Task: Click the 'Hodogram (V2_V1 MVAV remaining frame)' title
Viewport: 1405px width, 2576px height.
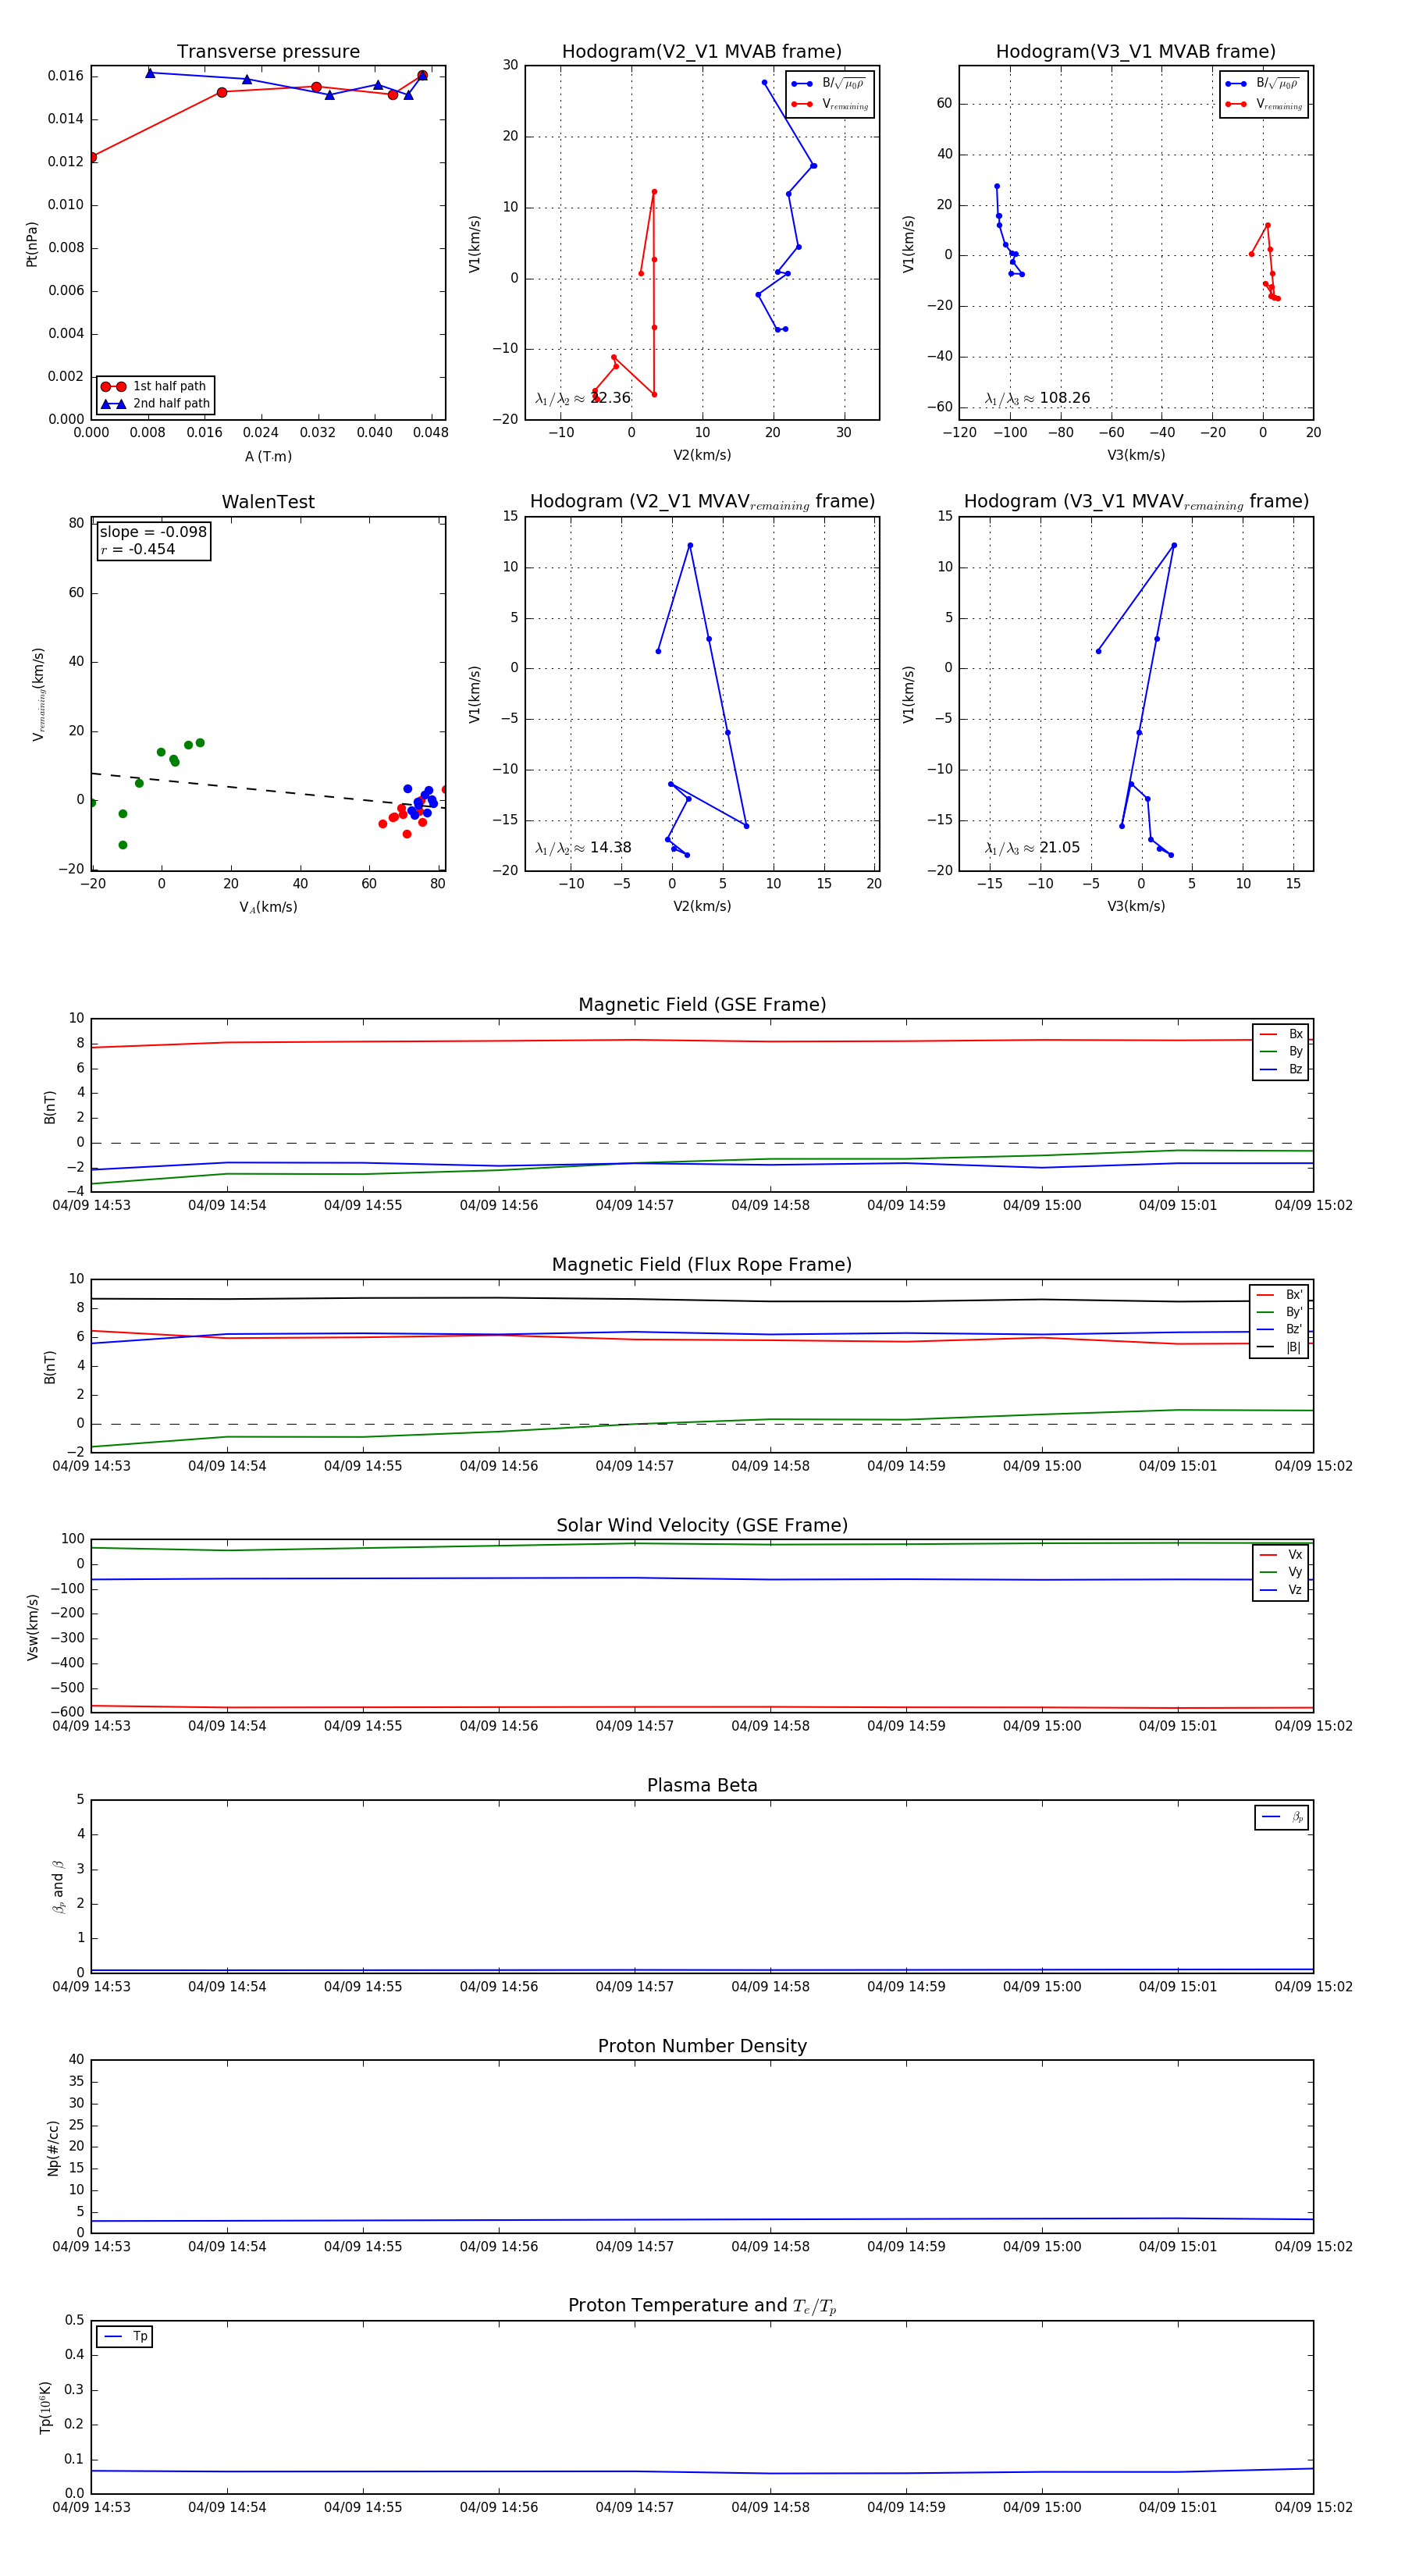Action: [702, 502]
